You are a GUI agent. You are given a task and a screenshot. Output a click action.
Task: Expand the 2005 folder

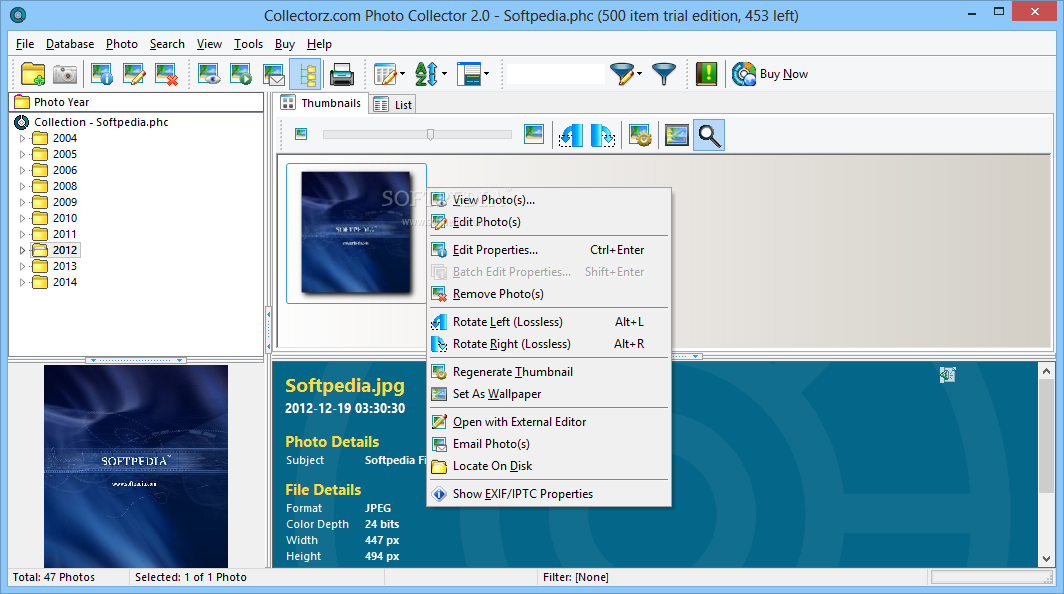(x=22, y=154)
